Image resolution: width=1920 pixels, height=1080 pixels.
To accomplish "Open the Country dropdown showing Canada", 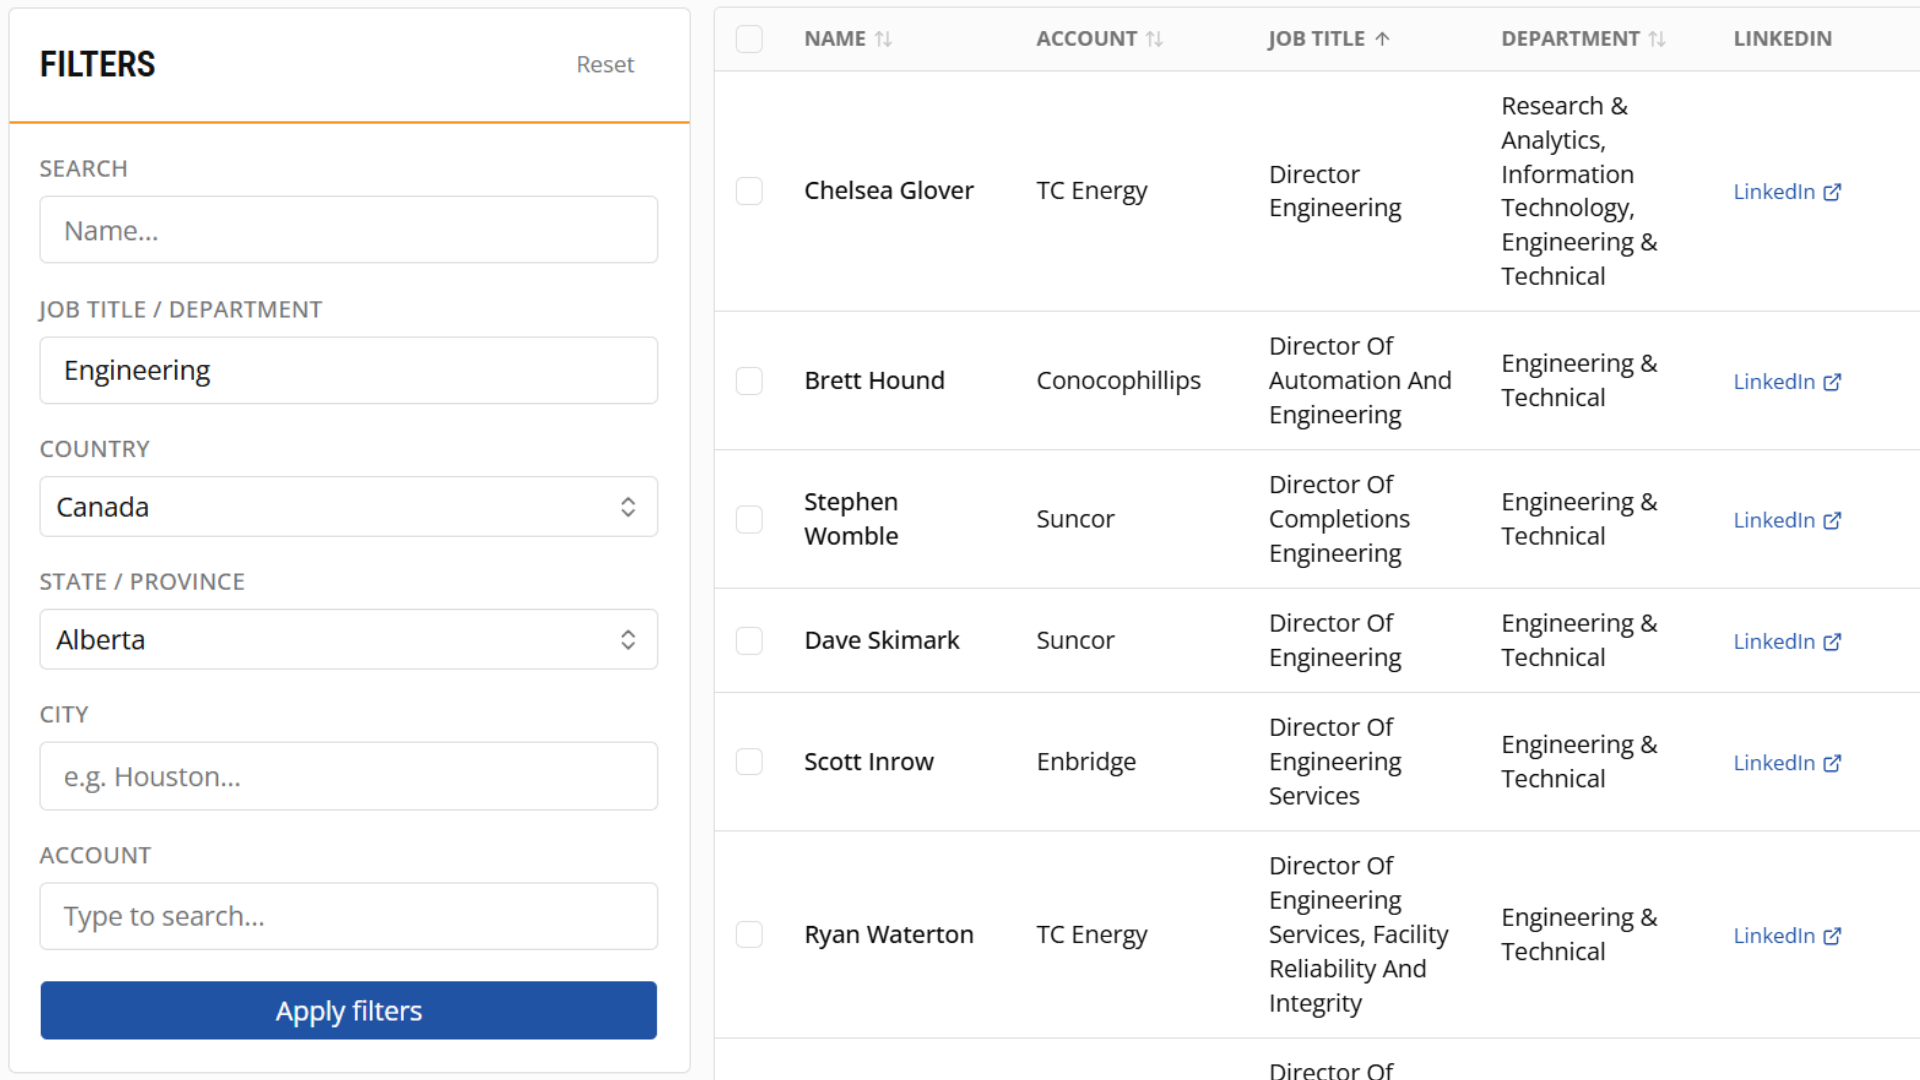I will pos(349,507).
